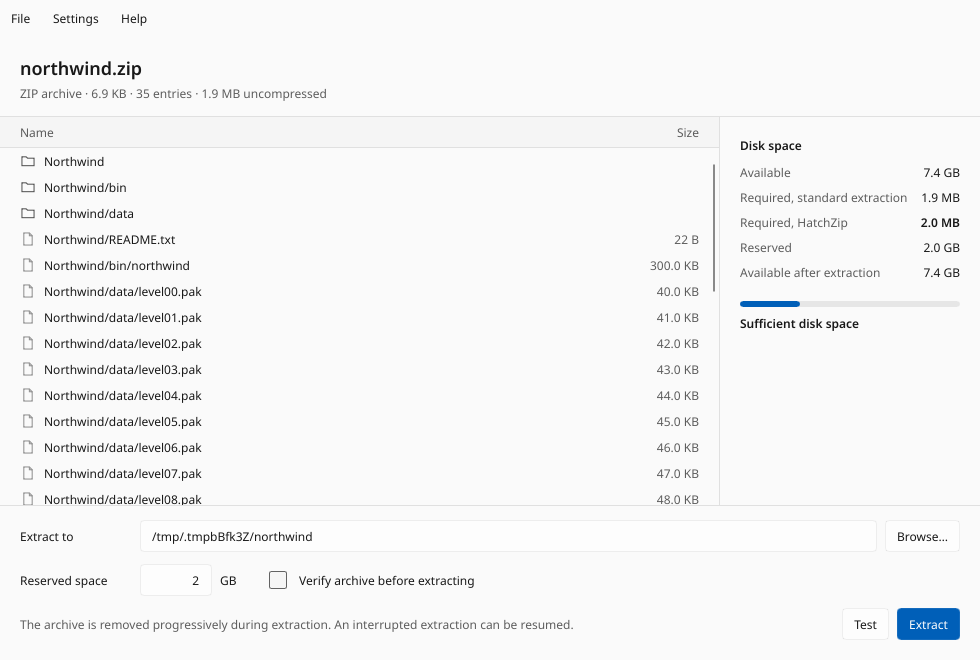Enable Verify archive before extracting checkbox
980x660 pixels.
click(x=278, y=581)
